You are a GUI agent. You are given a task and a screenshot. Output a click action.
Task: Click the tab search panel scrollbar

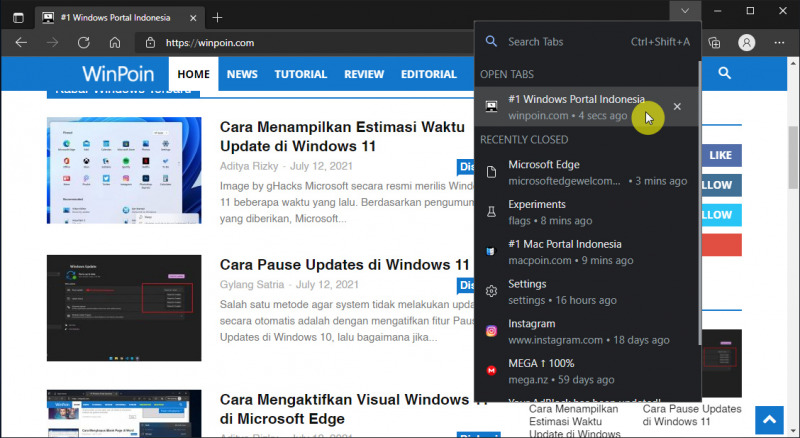tap(699, 204)
